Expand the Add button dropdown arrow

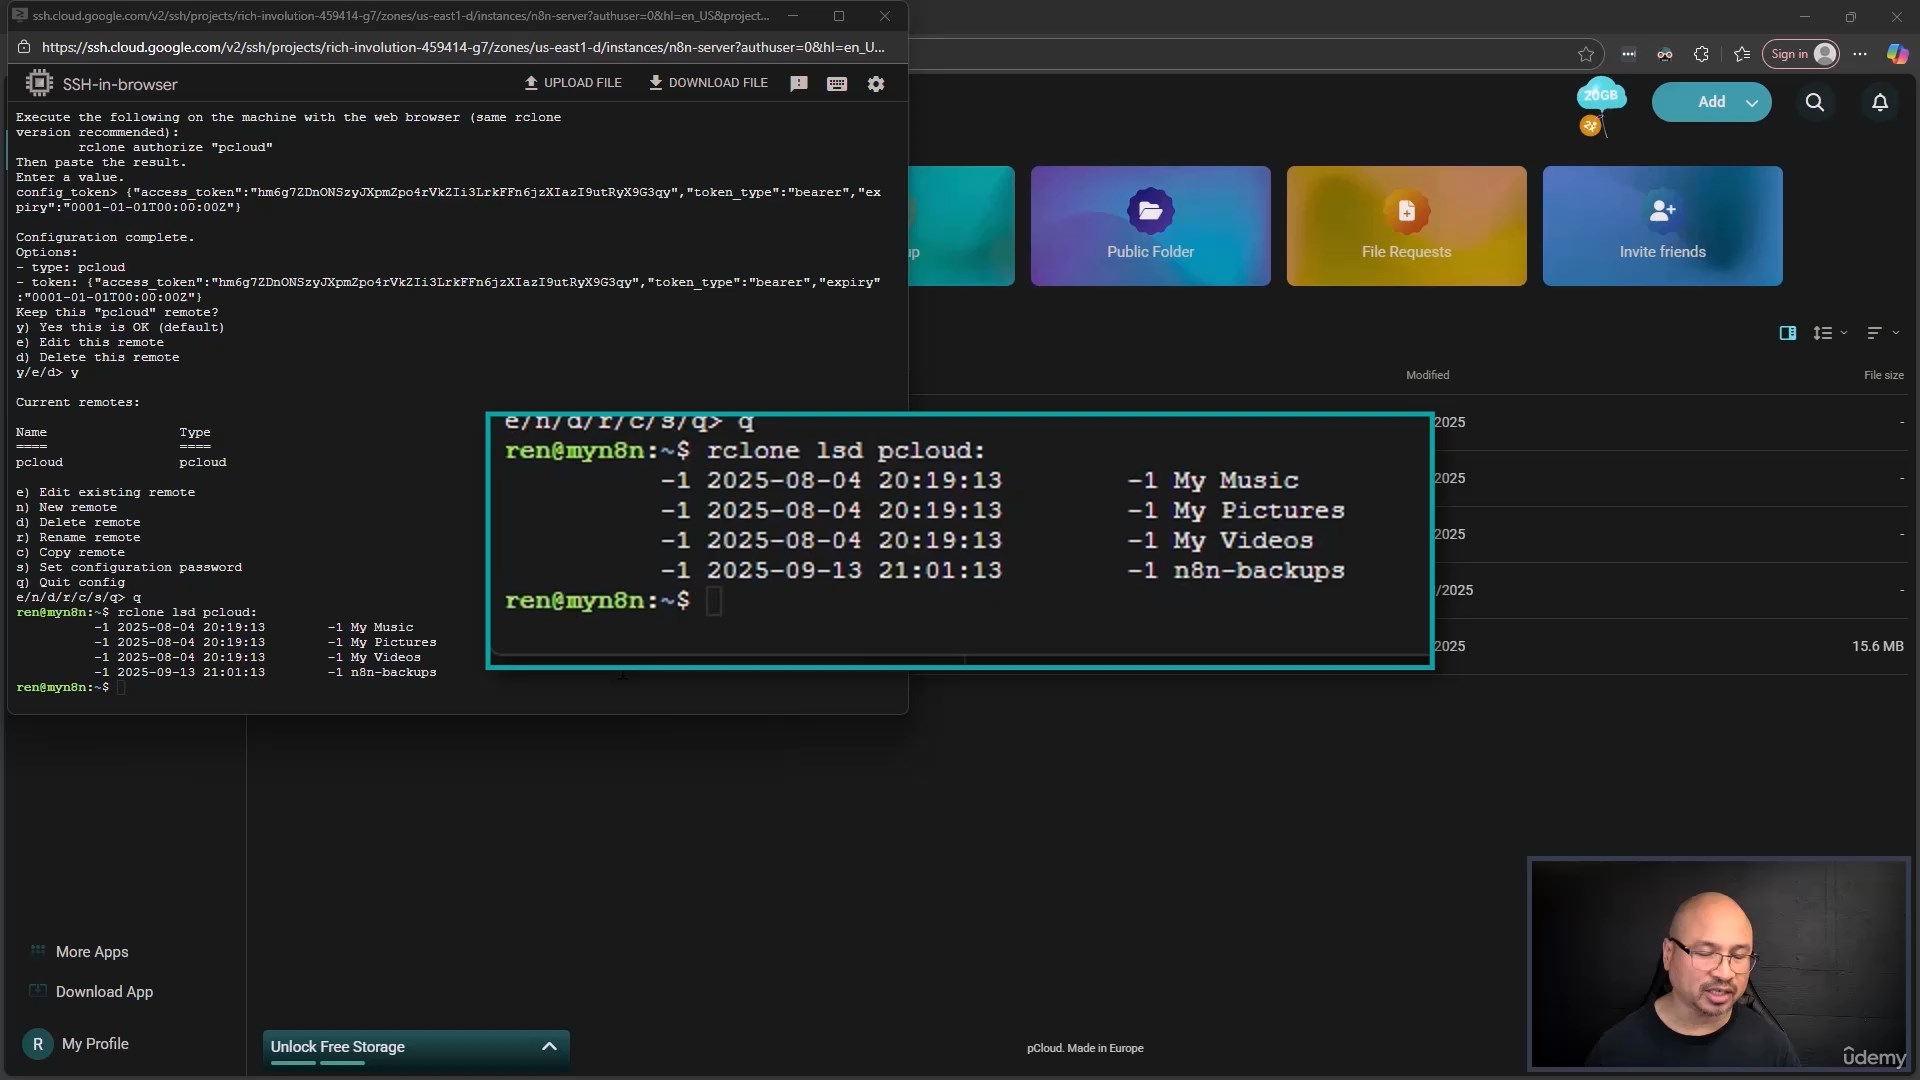tap(1752, 102)
